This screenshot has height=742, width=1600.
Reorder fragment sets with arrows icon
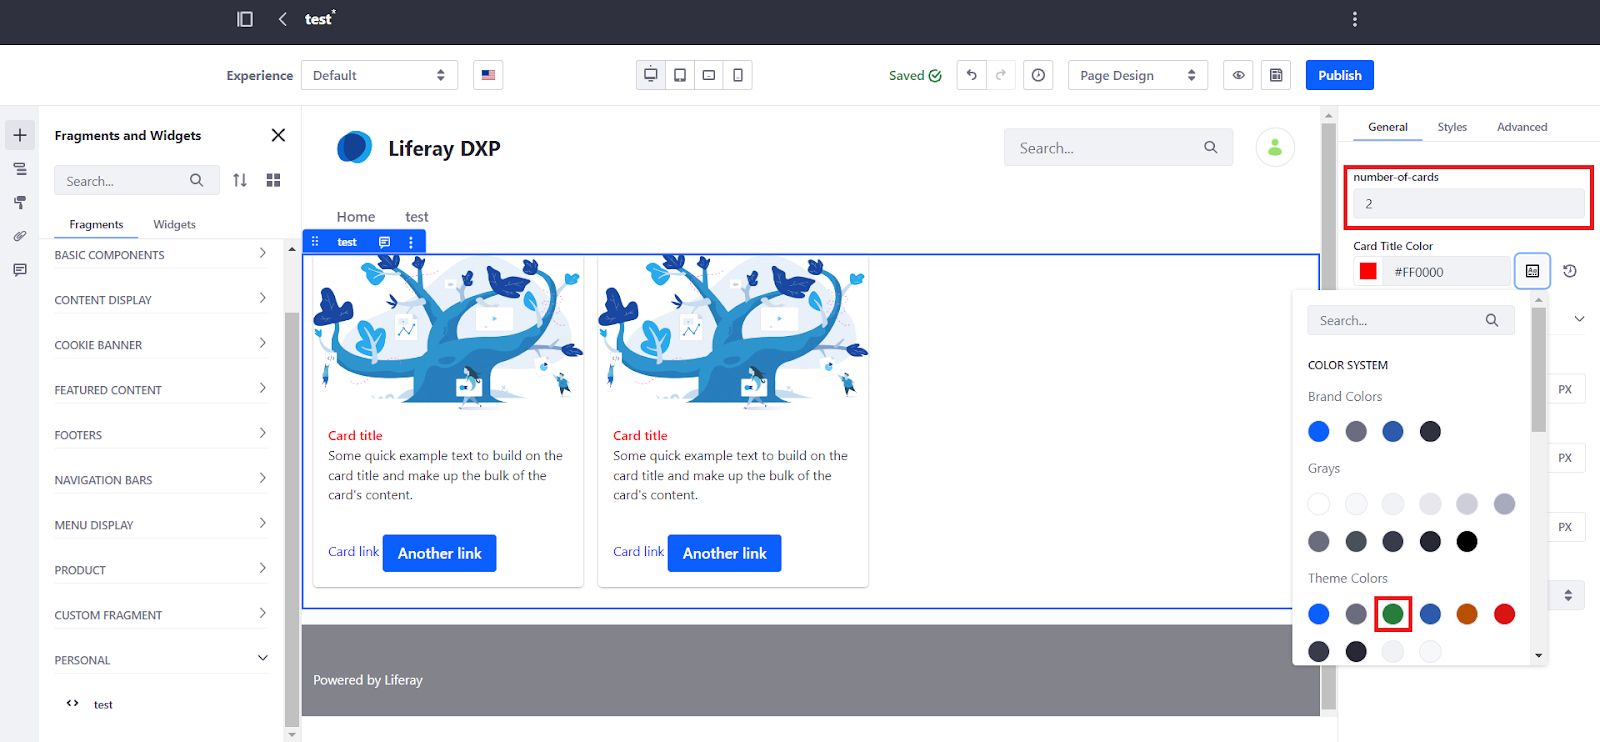click(x=240, y=180)
